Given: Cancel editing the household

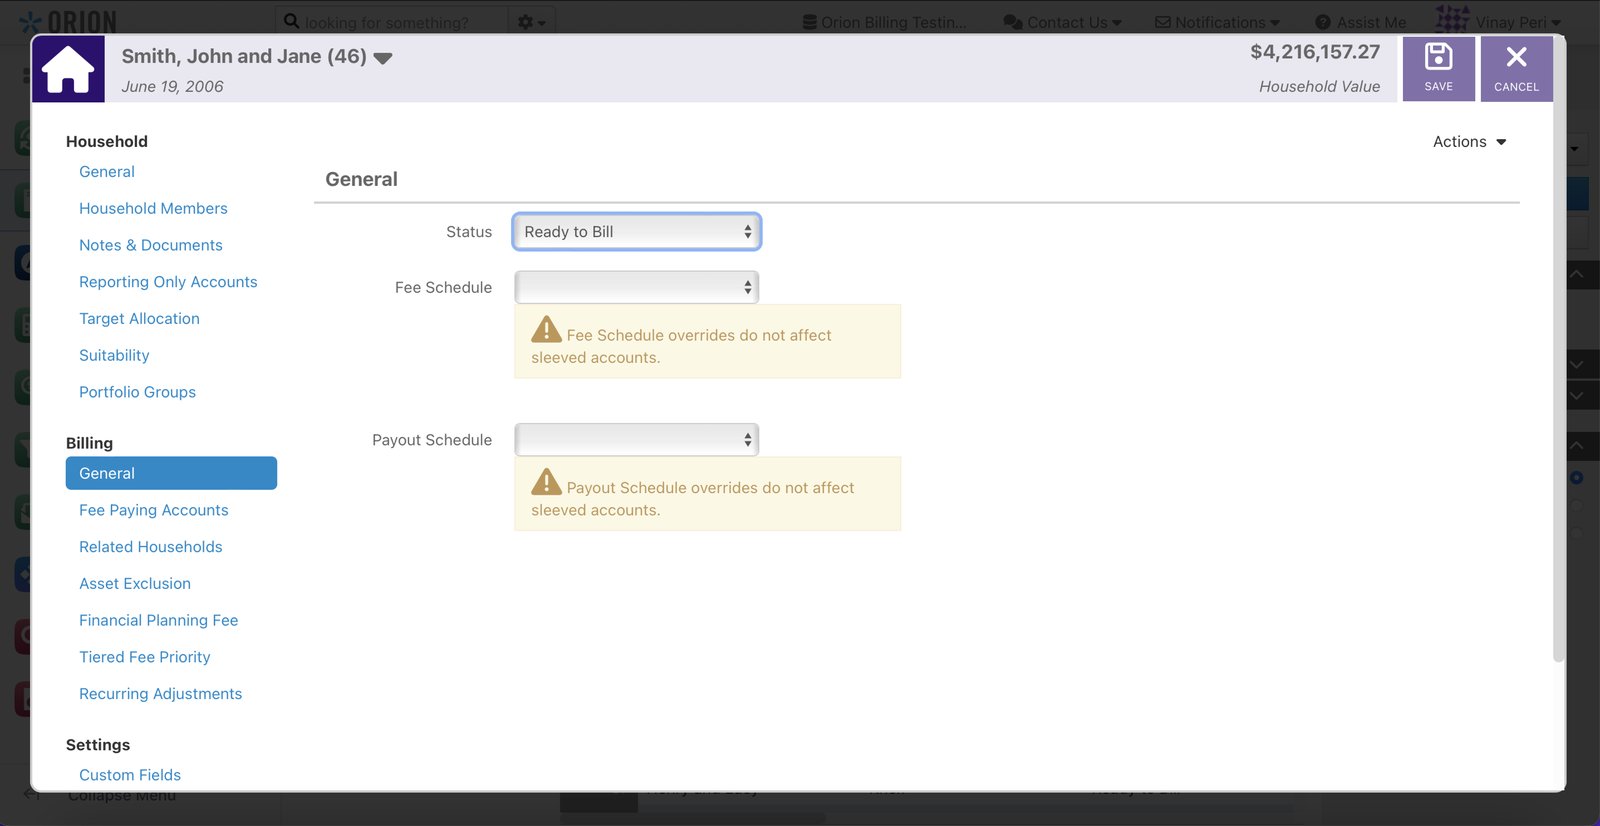Looking at the screenshot, I should [1516, 68].
